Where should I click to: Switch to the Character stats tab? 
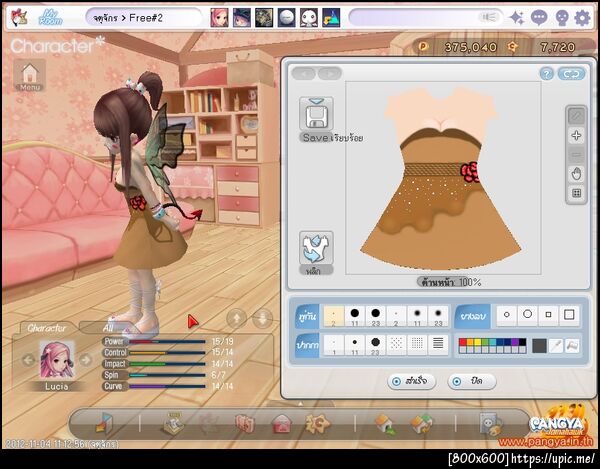tap(46, 328)
